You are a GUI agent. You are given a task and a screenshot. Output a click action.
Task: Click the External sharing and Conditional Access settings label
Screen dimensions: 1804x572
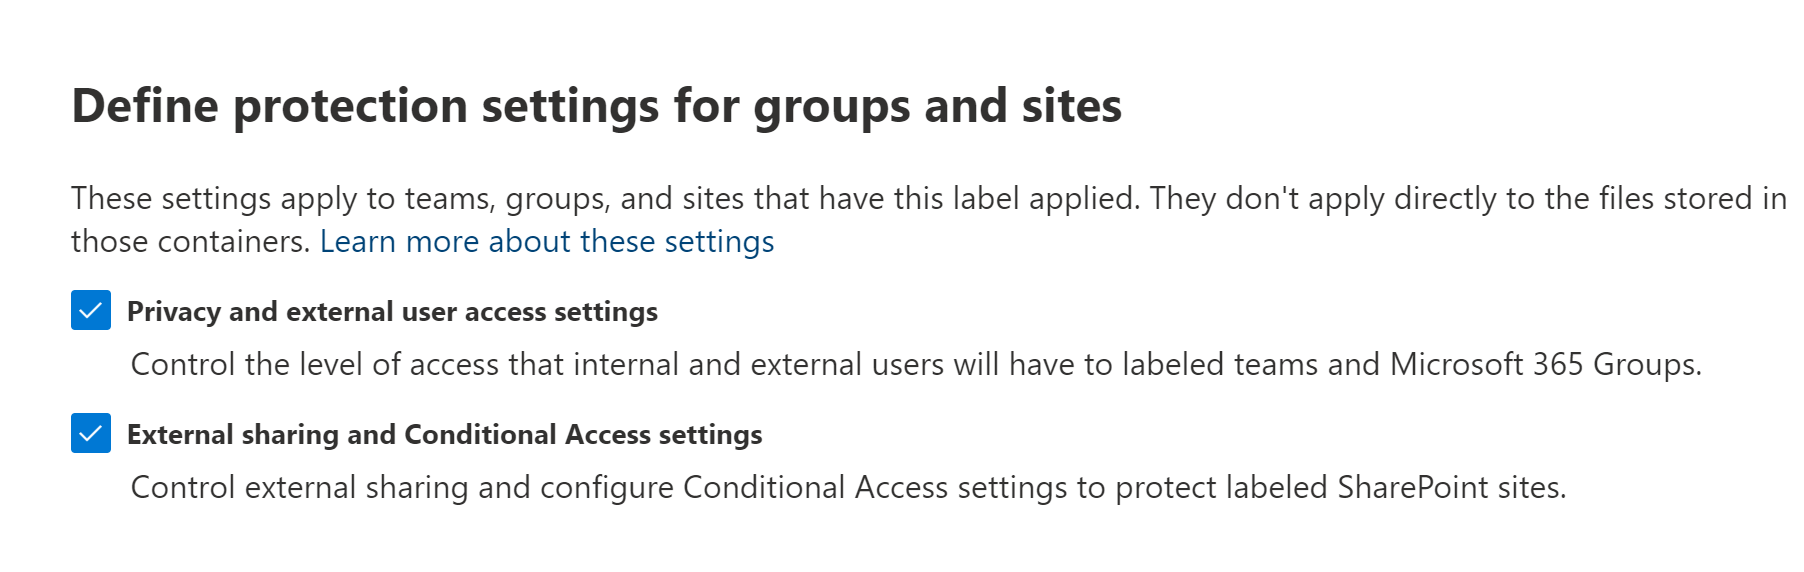pos(444,435)
